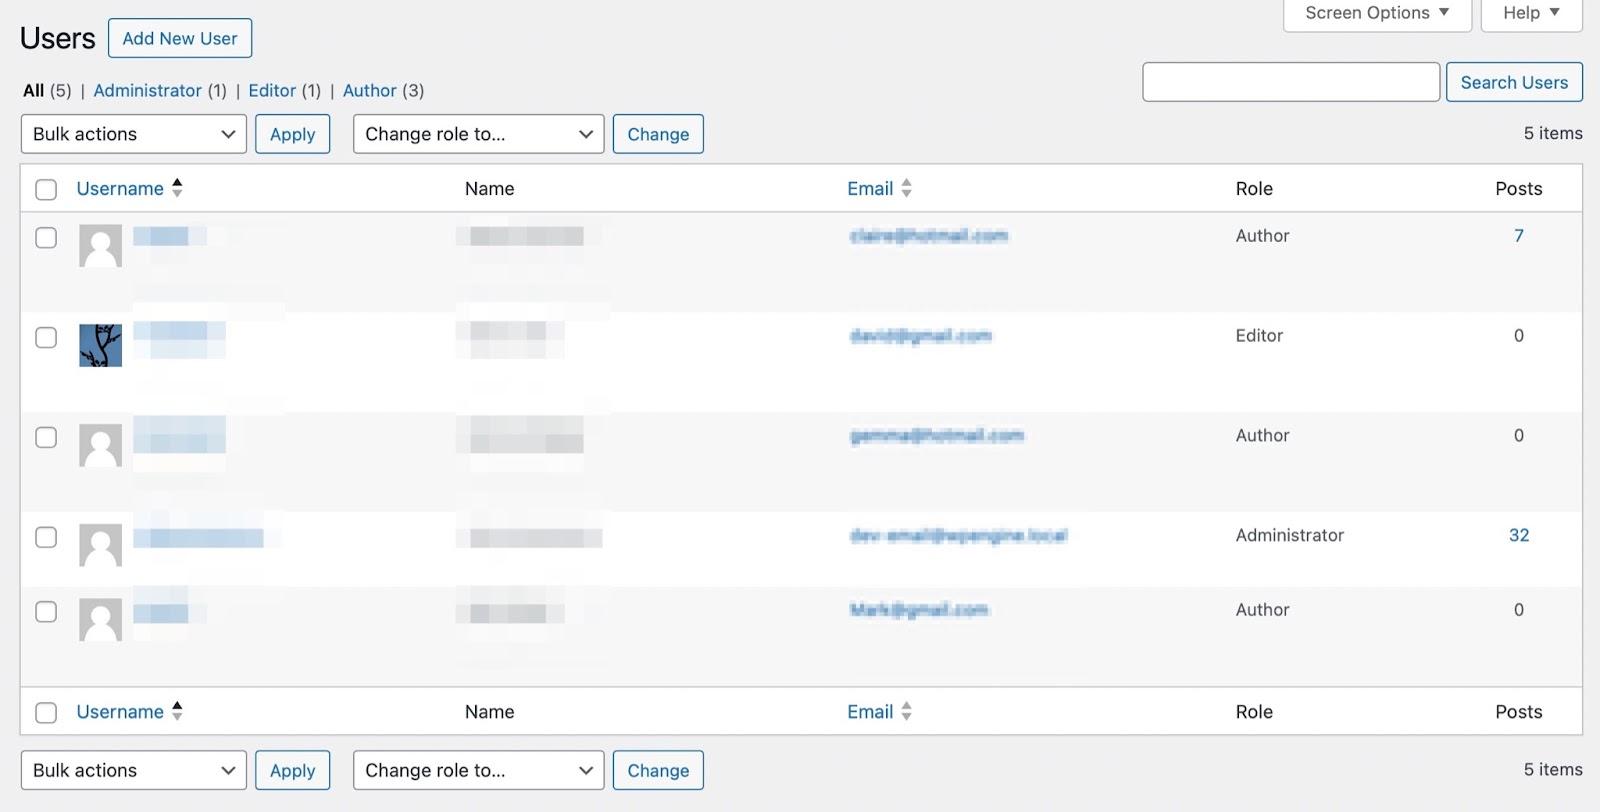
Task: Click the bottom Change button
Action: (x=658, y=770)
